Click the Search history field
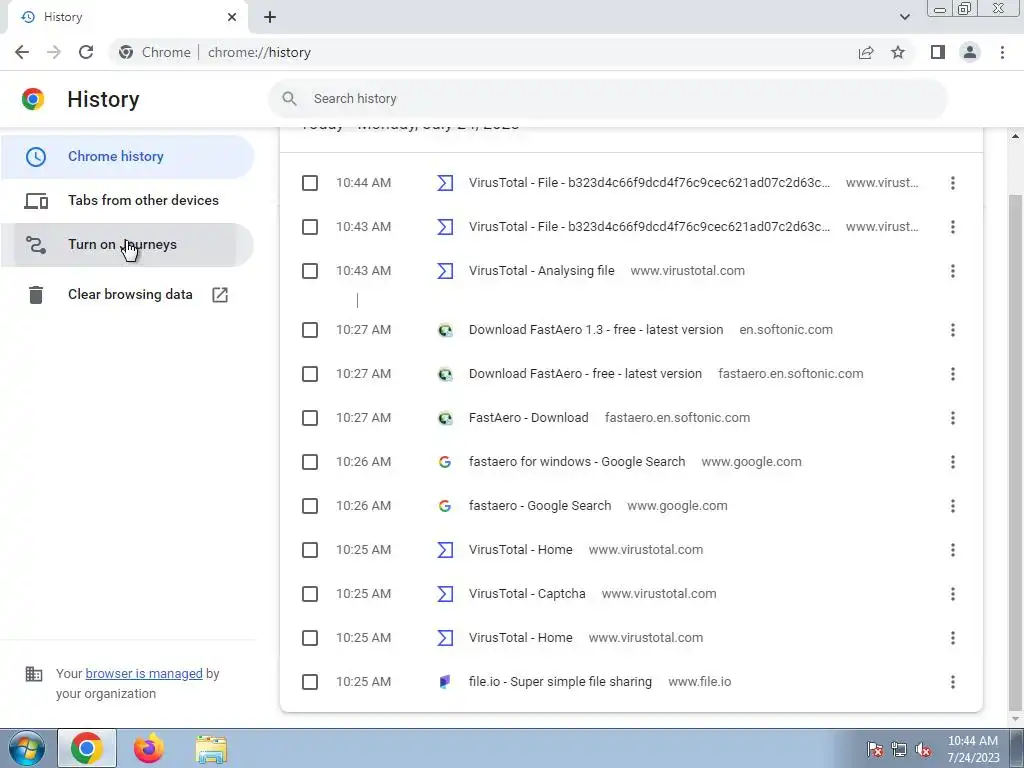This screenshot has width=1024, height=768. point(607,99)
